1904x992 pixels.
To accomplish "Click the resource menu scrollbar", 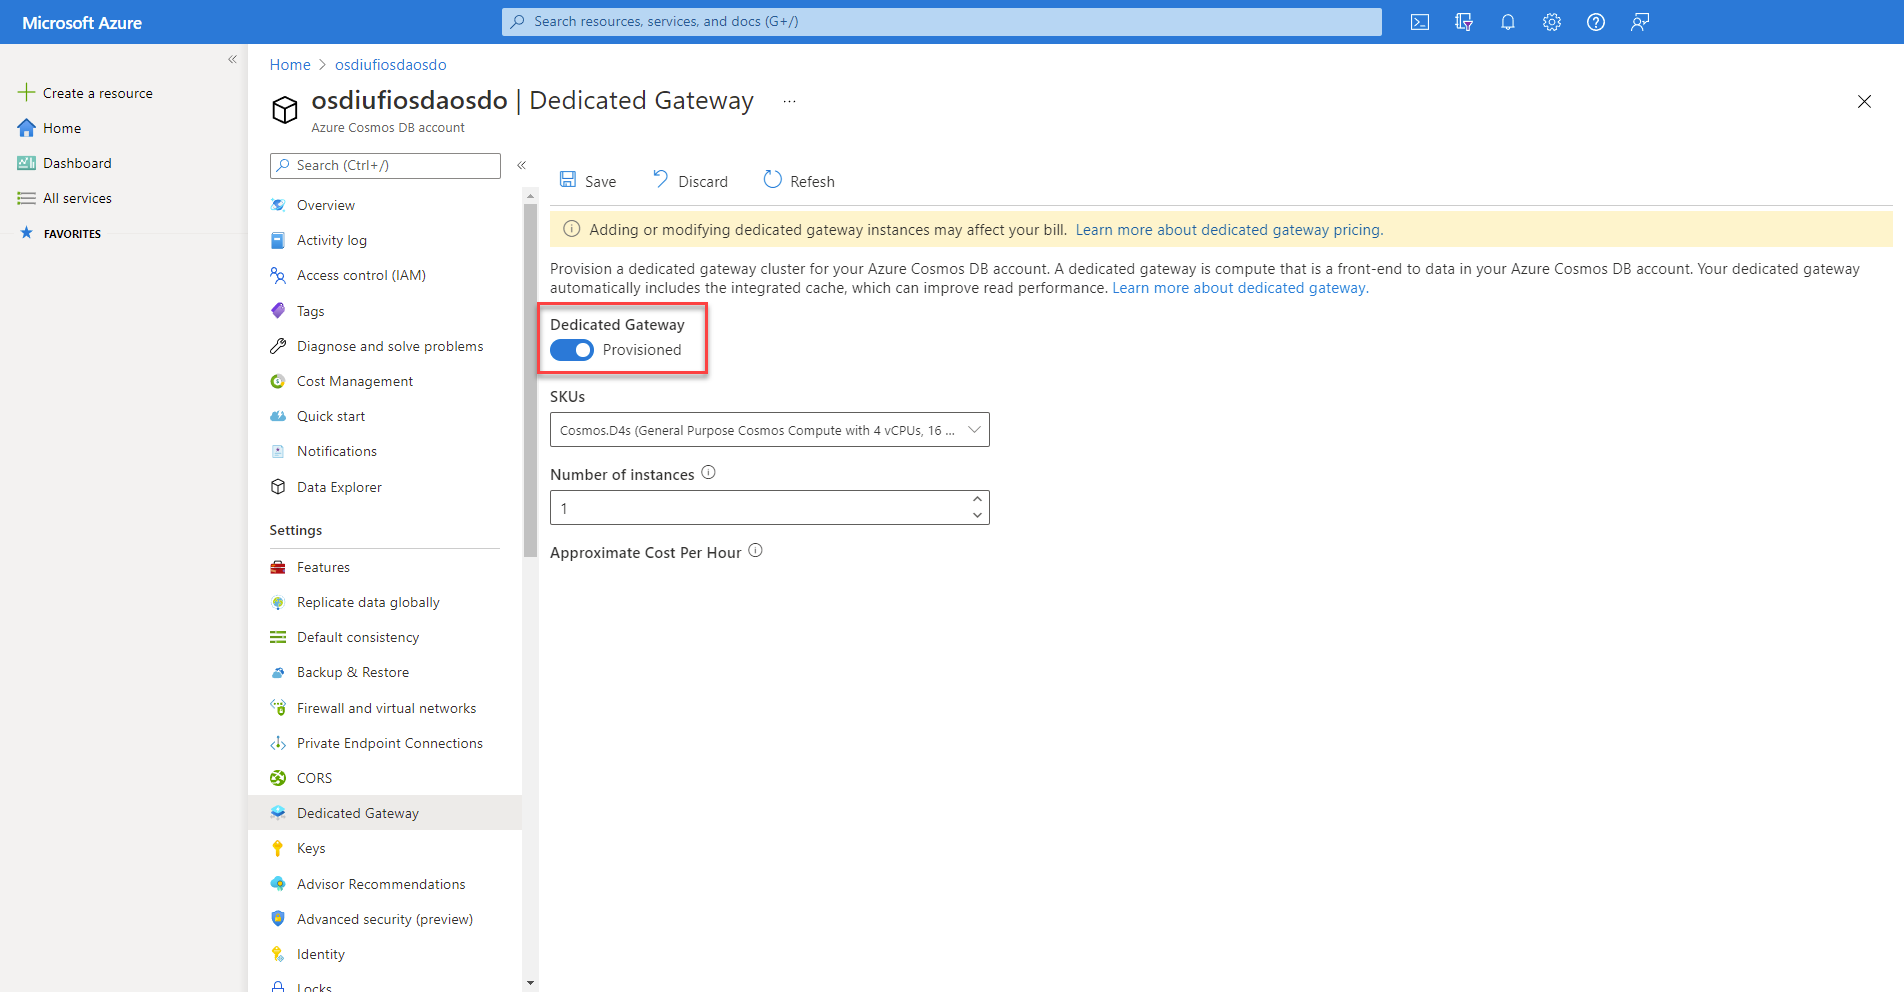I will (530, 380).
